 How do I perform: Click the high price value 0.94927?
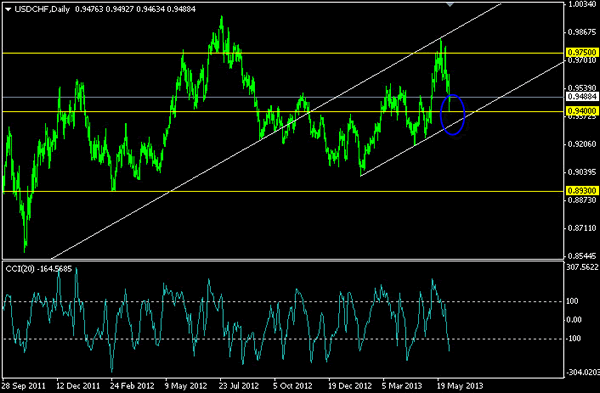coord(119,9)
